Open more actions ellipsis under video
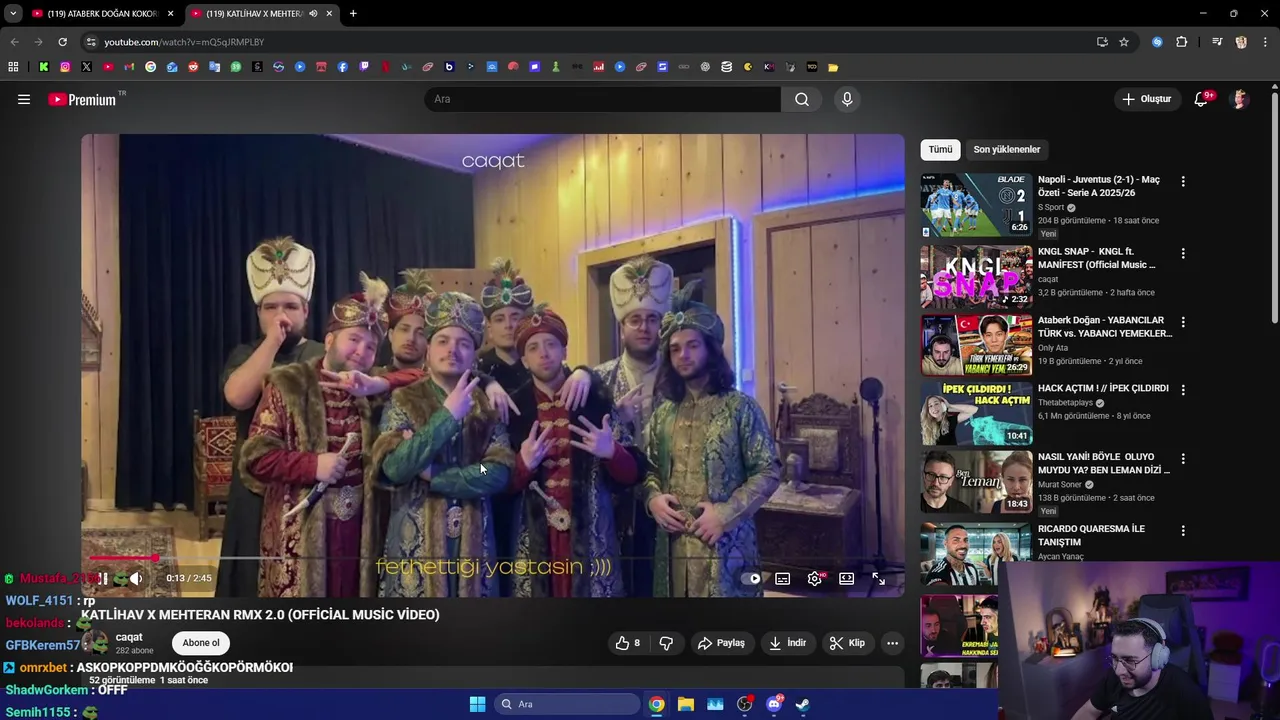The height and width of the screenshot is (720, 1280). point(892,643)
